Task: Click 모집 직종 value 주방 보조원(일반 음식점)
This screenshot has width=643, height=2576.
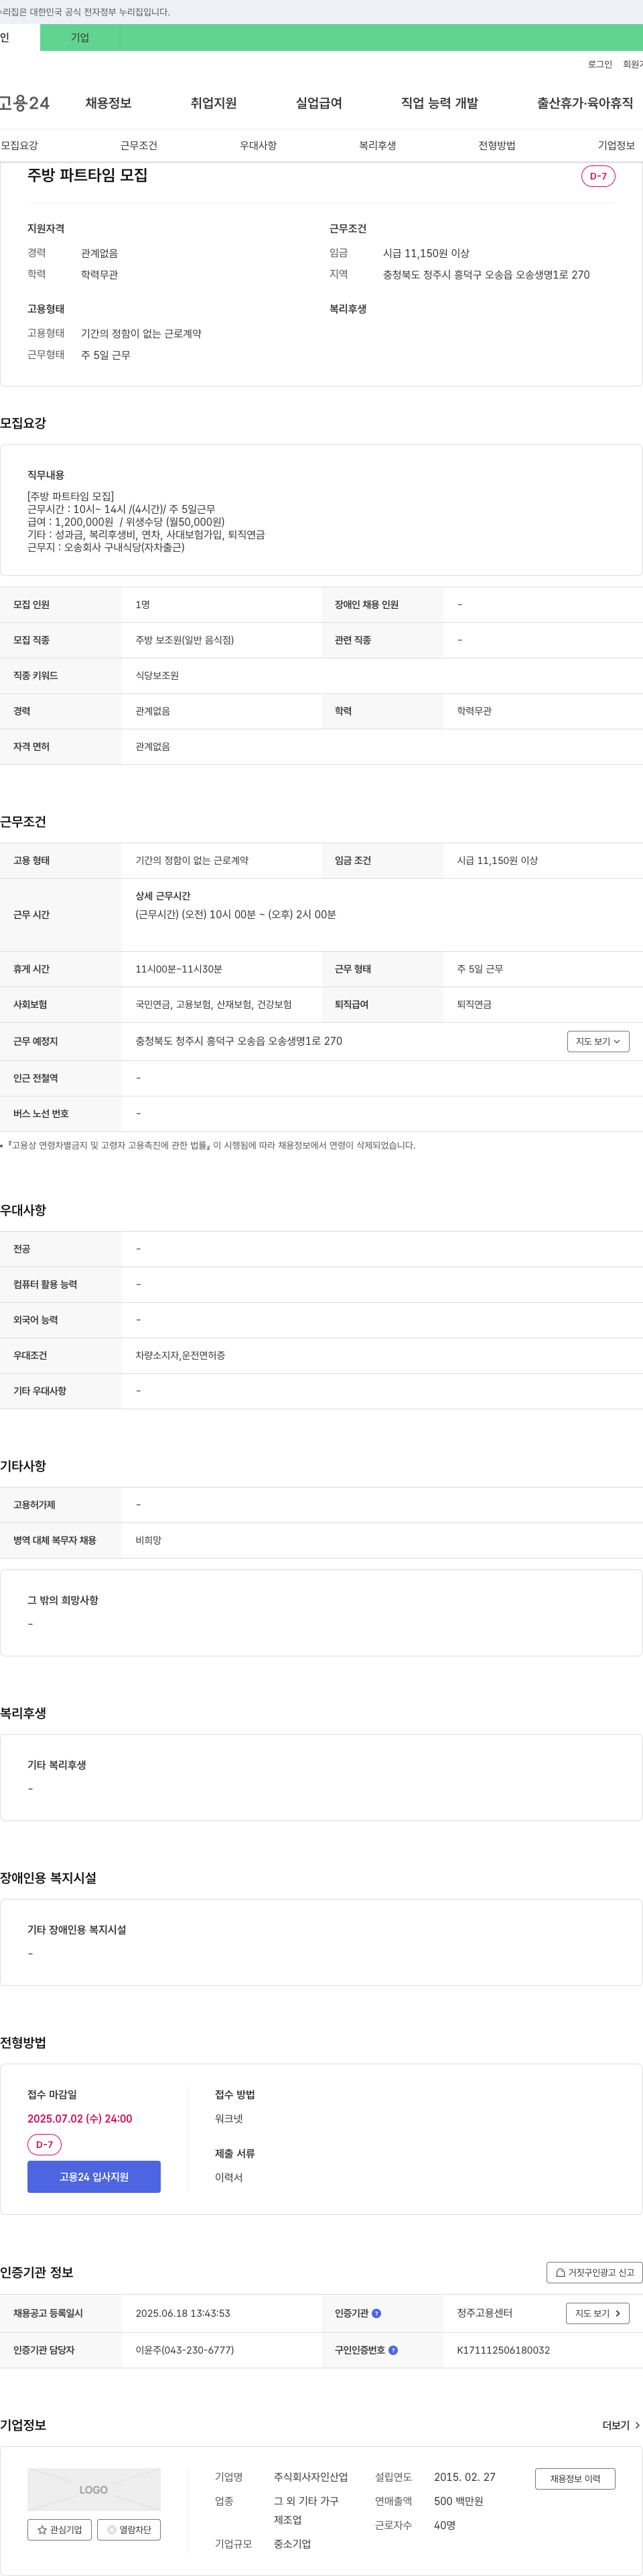Action: [185, 640]
